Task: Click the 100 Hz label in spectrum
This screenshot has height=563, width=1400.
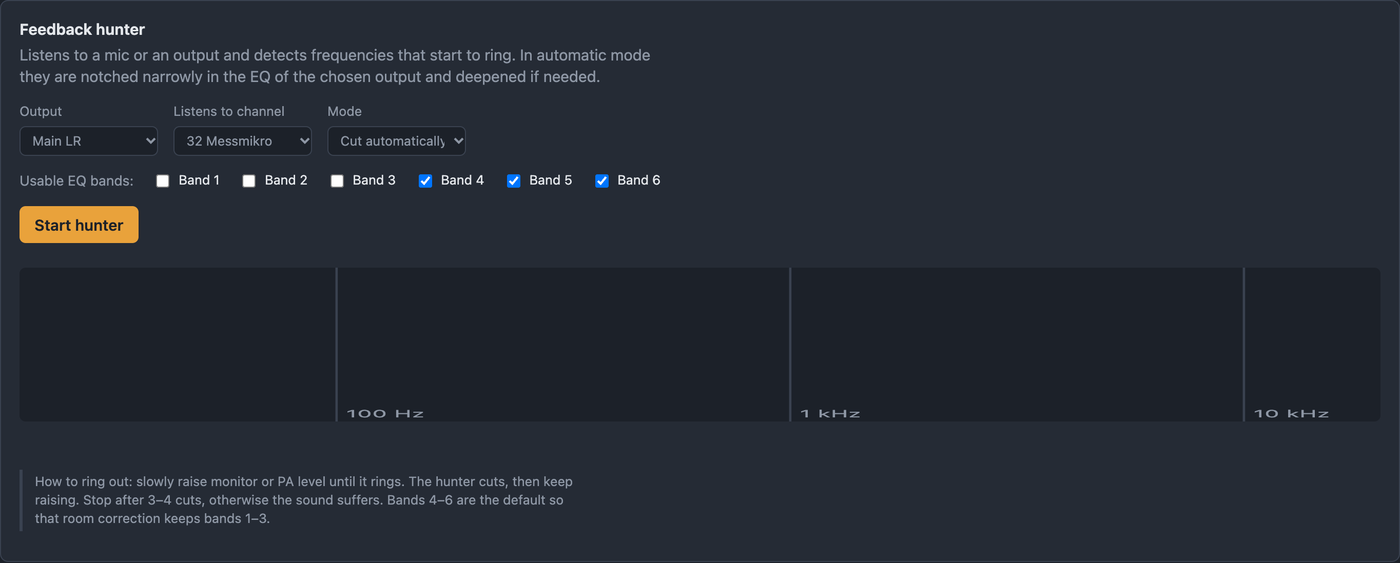Action: [x=385, y=413]
